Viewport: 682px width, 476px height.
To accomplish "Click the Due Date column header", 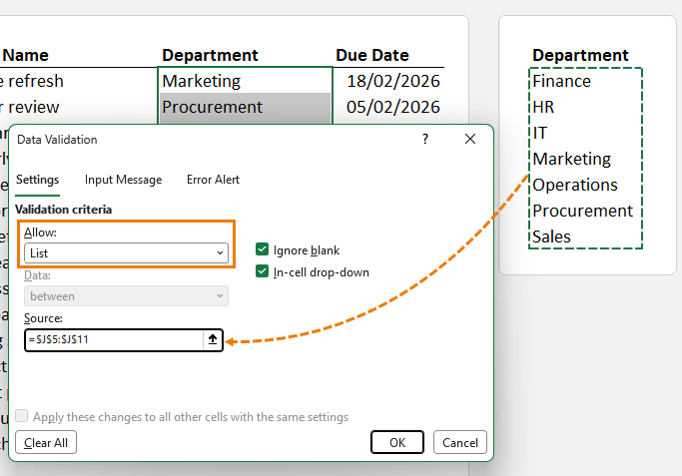I will (x=372, y=55).
